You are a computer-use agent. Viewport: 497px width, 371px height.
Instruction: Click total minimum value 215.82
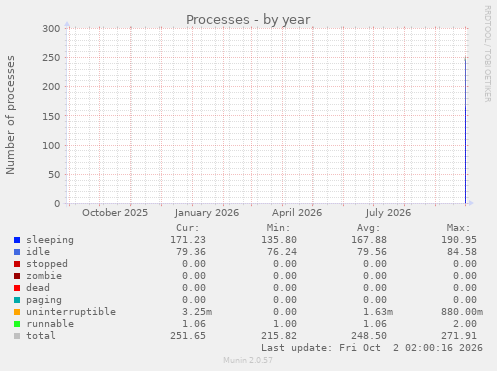point(279,336)
